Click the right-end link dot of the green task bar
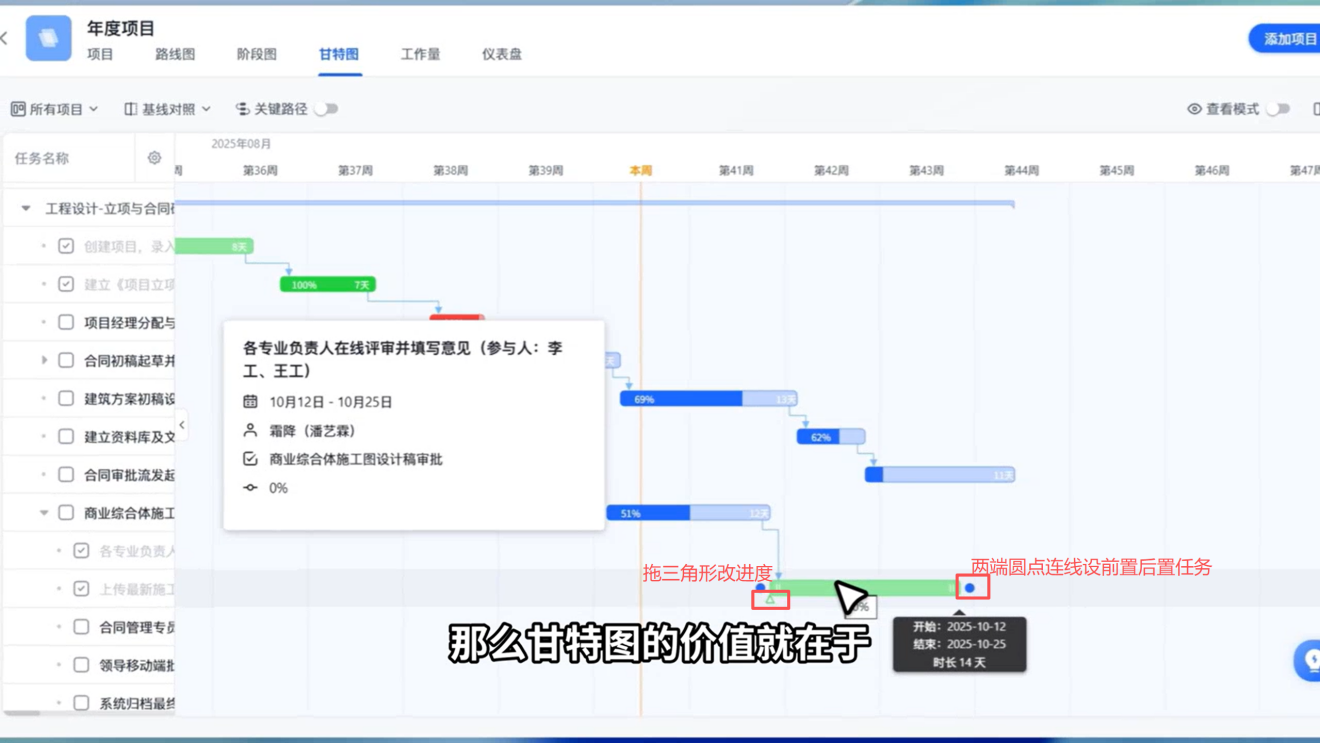The image size is (1320, 743). click(x=970, y=588)
